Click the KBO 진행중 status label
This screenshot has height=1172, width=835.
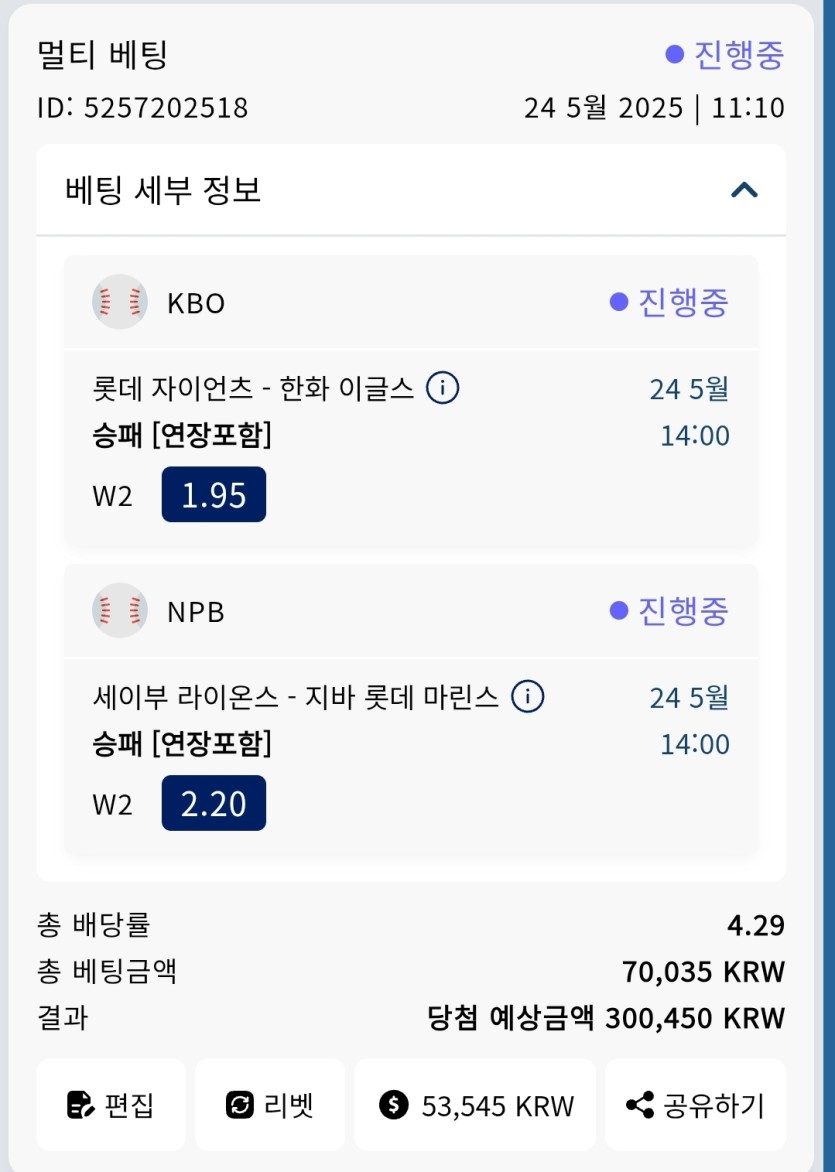point(669,302)
